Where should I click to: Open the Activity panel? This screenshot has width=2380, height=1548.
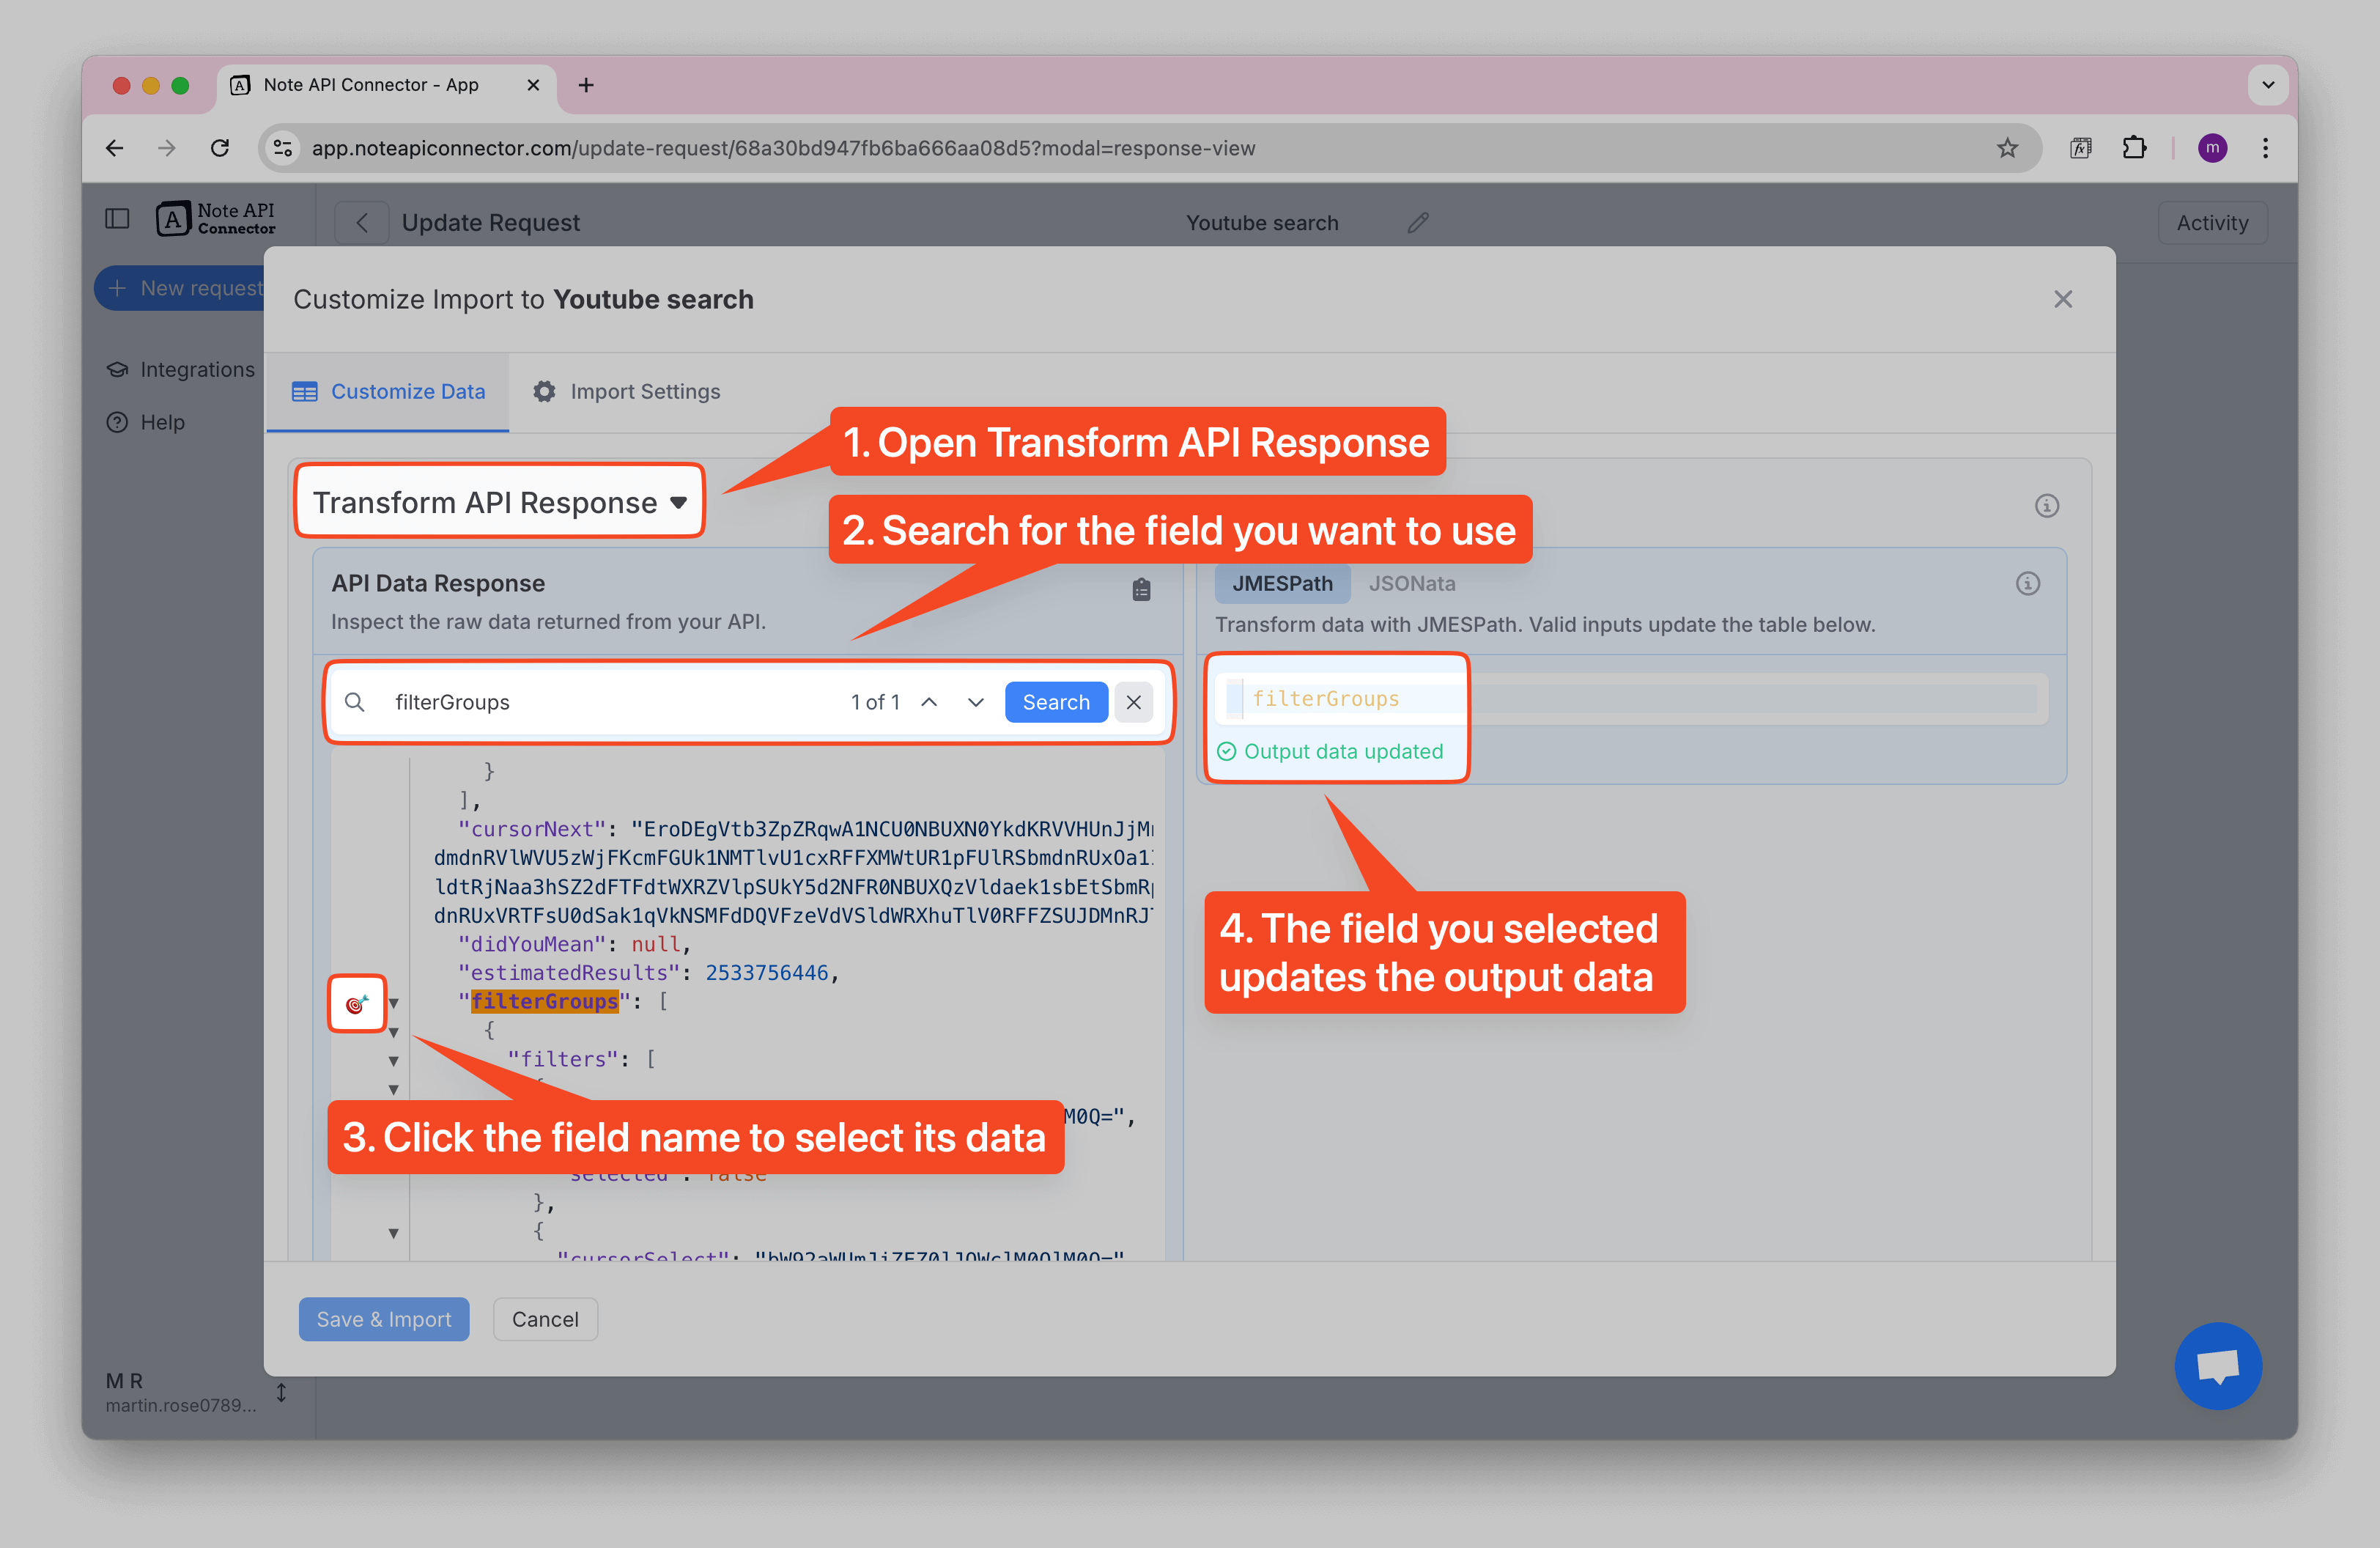(2212, 222)
